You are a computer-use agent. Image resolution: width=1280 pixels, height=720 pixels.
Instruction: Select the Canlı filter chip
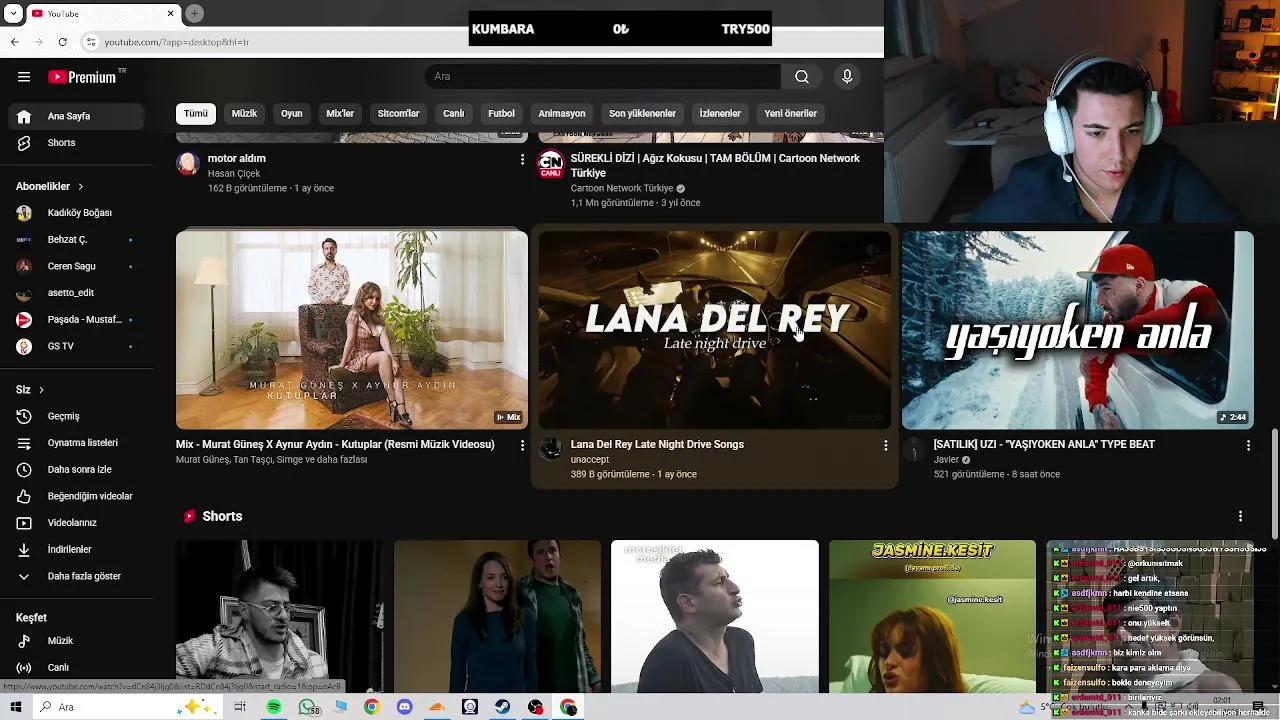point(454,114)
